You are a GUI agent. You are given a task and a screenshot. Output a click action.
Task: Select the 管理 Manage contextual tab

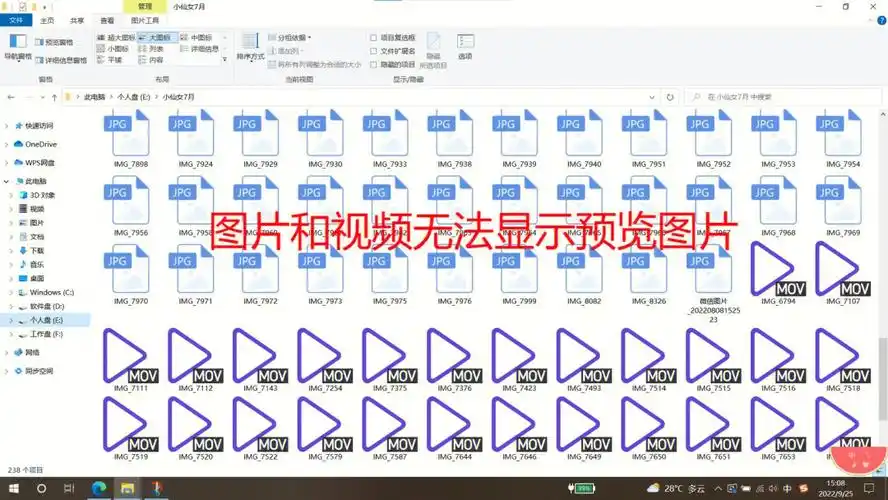145,6
